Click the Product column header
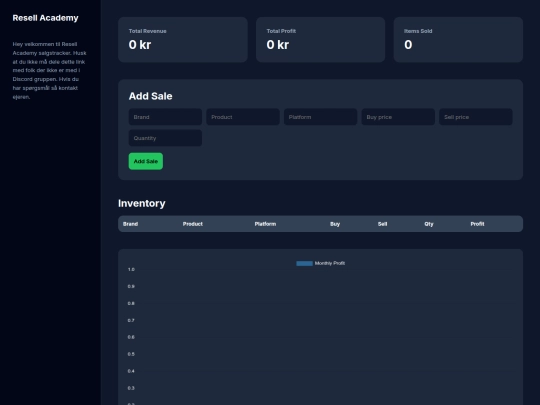Viewport: 540px width, 405px height. [193, 224]
